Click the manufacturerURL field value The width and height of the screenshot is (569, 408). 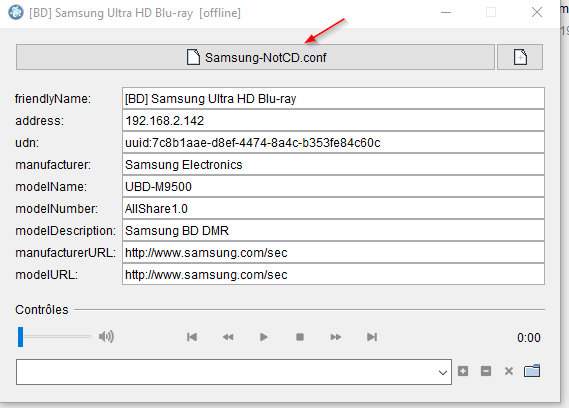tap(333, 253)
